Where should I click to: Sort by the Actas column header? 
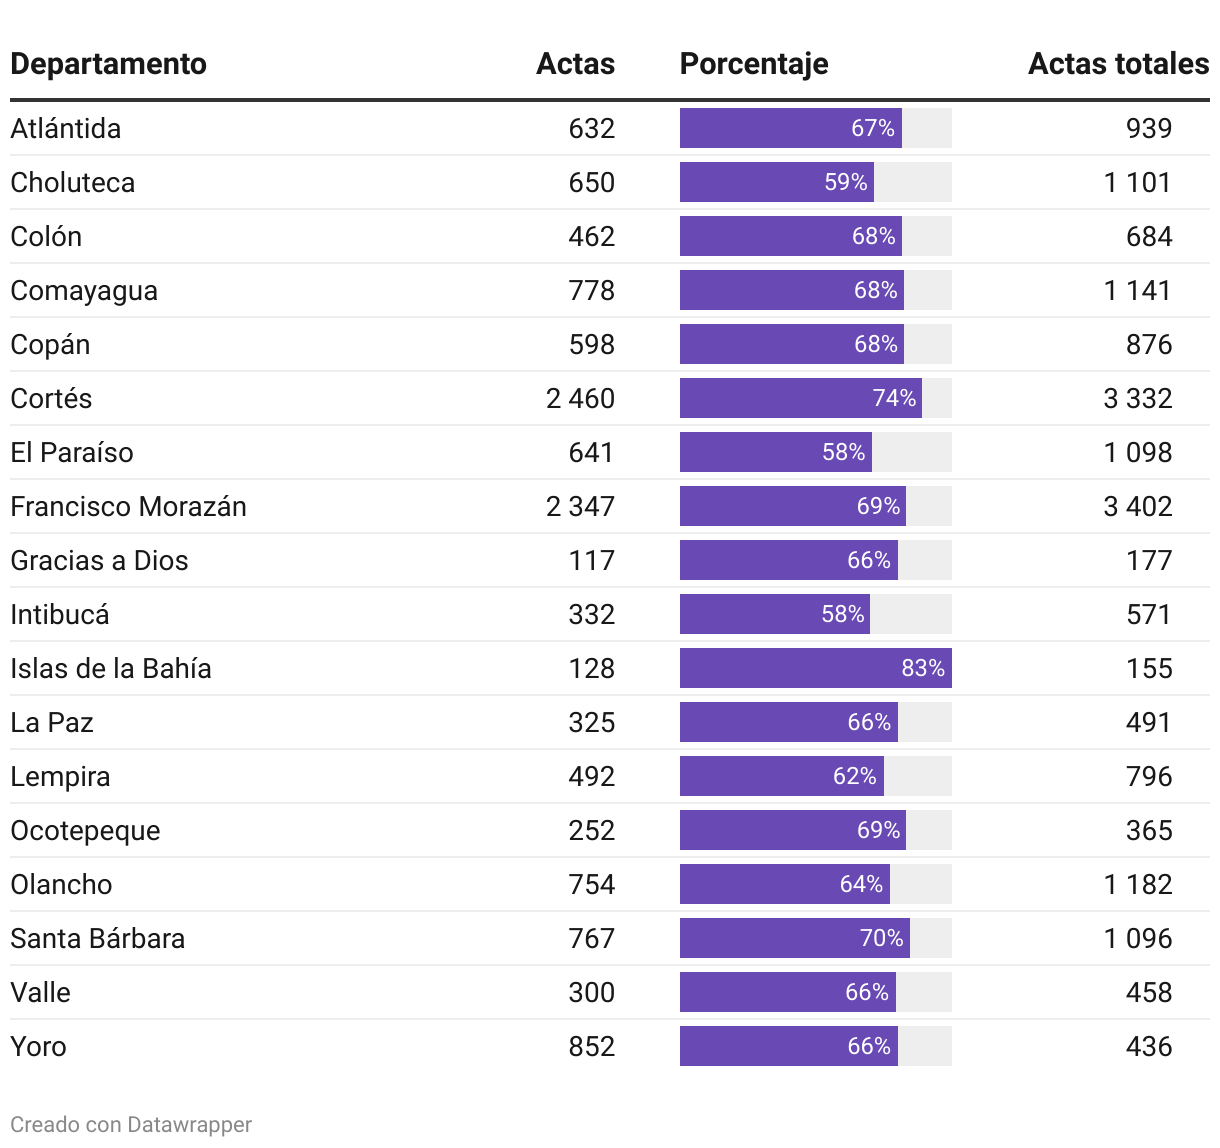coord(575,64)
